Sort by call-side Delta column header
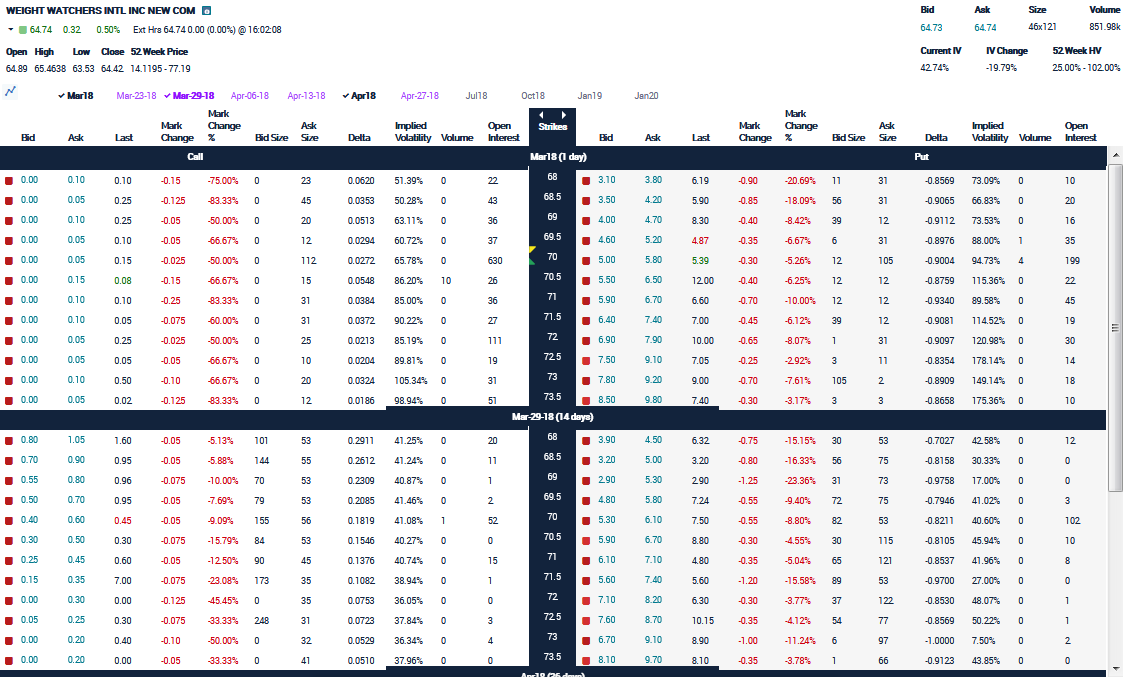 click(x=360, y=138)
